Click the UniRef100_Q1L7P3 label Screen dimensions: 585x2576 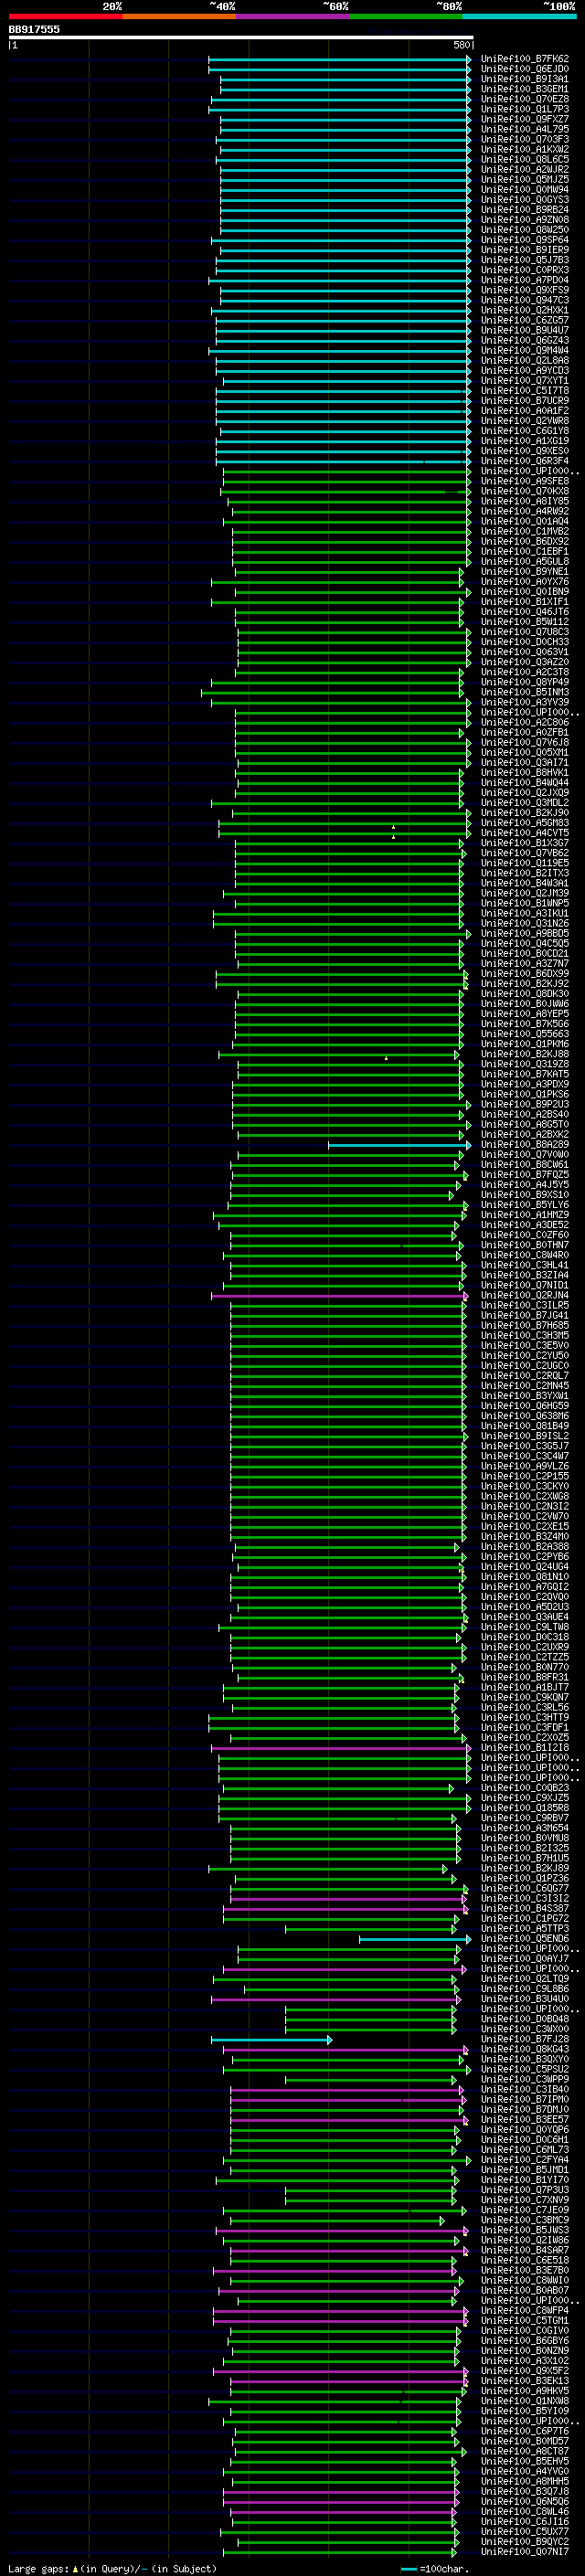tap(525, 110)
